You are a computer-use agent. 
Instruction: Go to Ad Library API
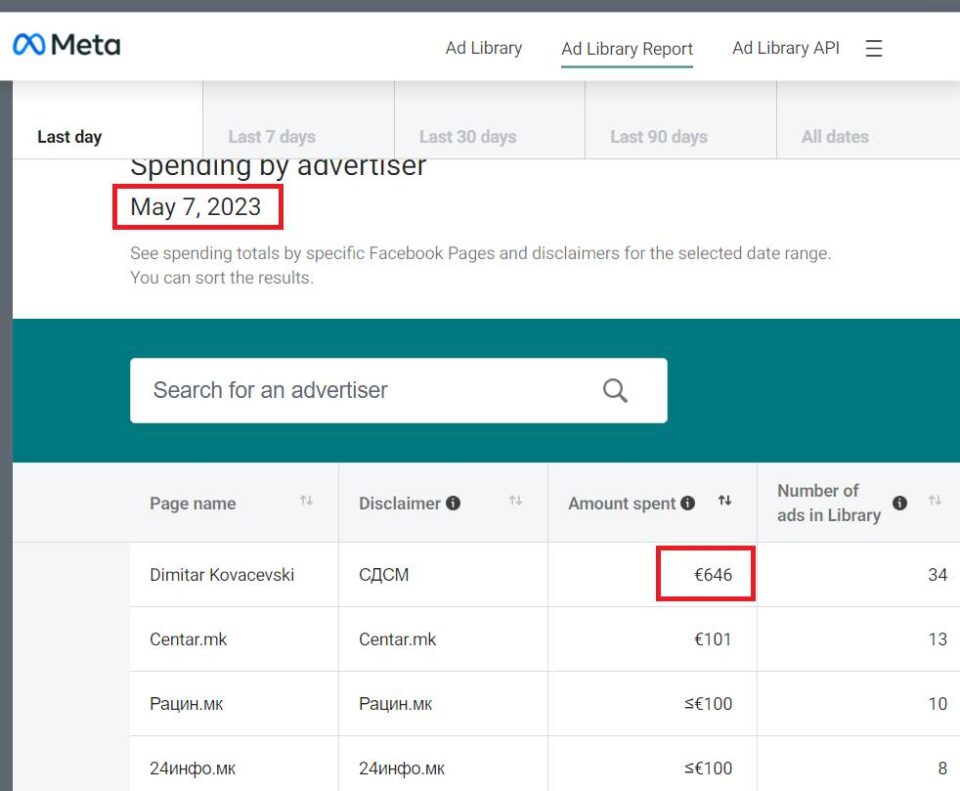786,48
